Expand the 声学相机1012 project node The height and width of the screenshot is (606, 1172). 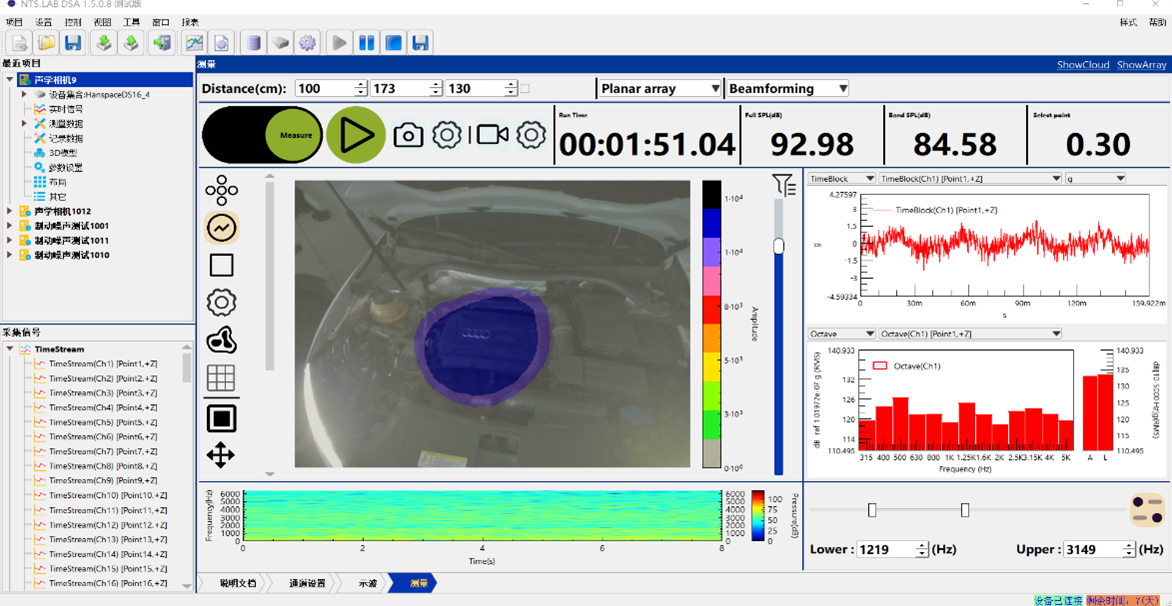click(9, 211)
